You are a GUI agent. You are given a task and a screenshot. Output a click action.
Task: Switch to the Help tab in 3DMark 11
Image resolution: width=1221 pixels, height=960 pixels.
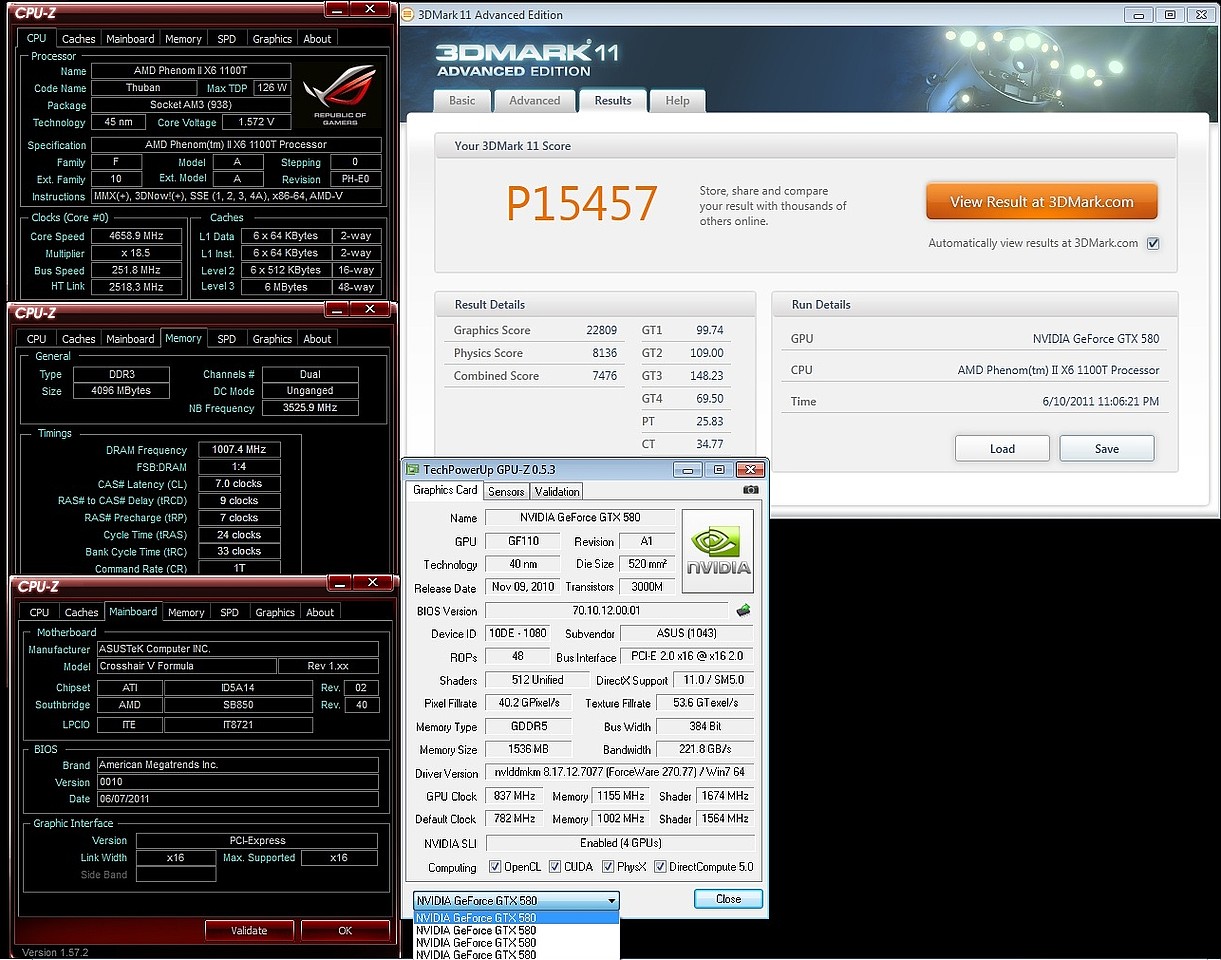click(x=677, y=100)
